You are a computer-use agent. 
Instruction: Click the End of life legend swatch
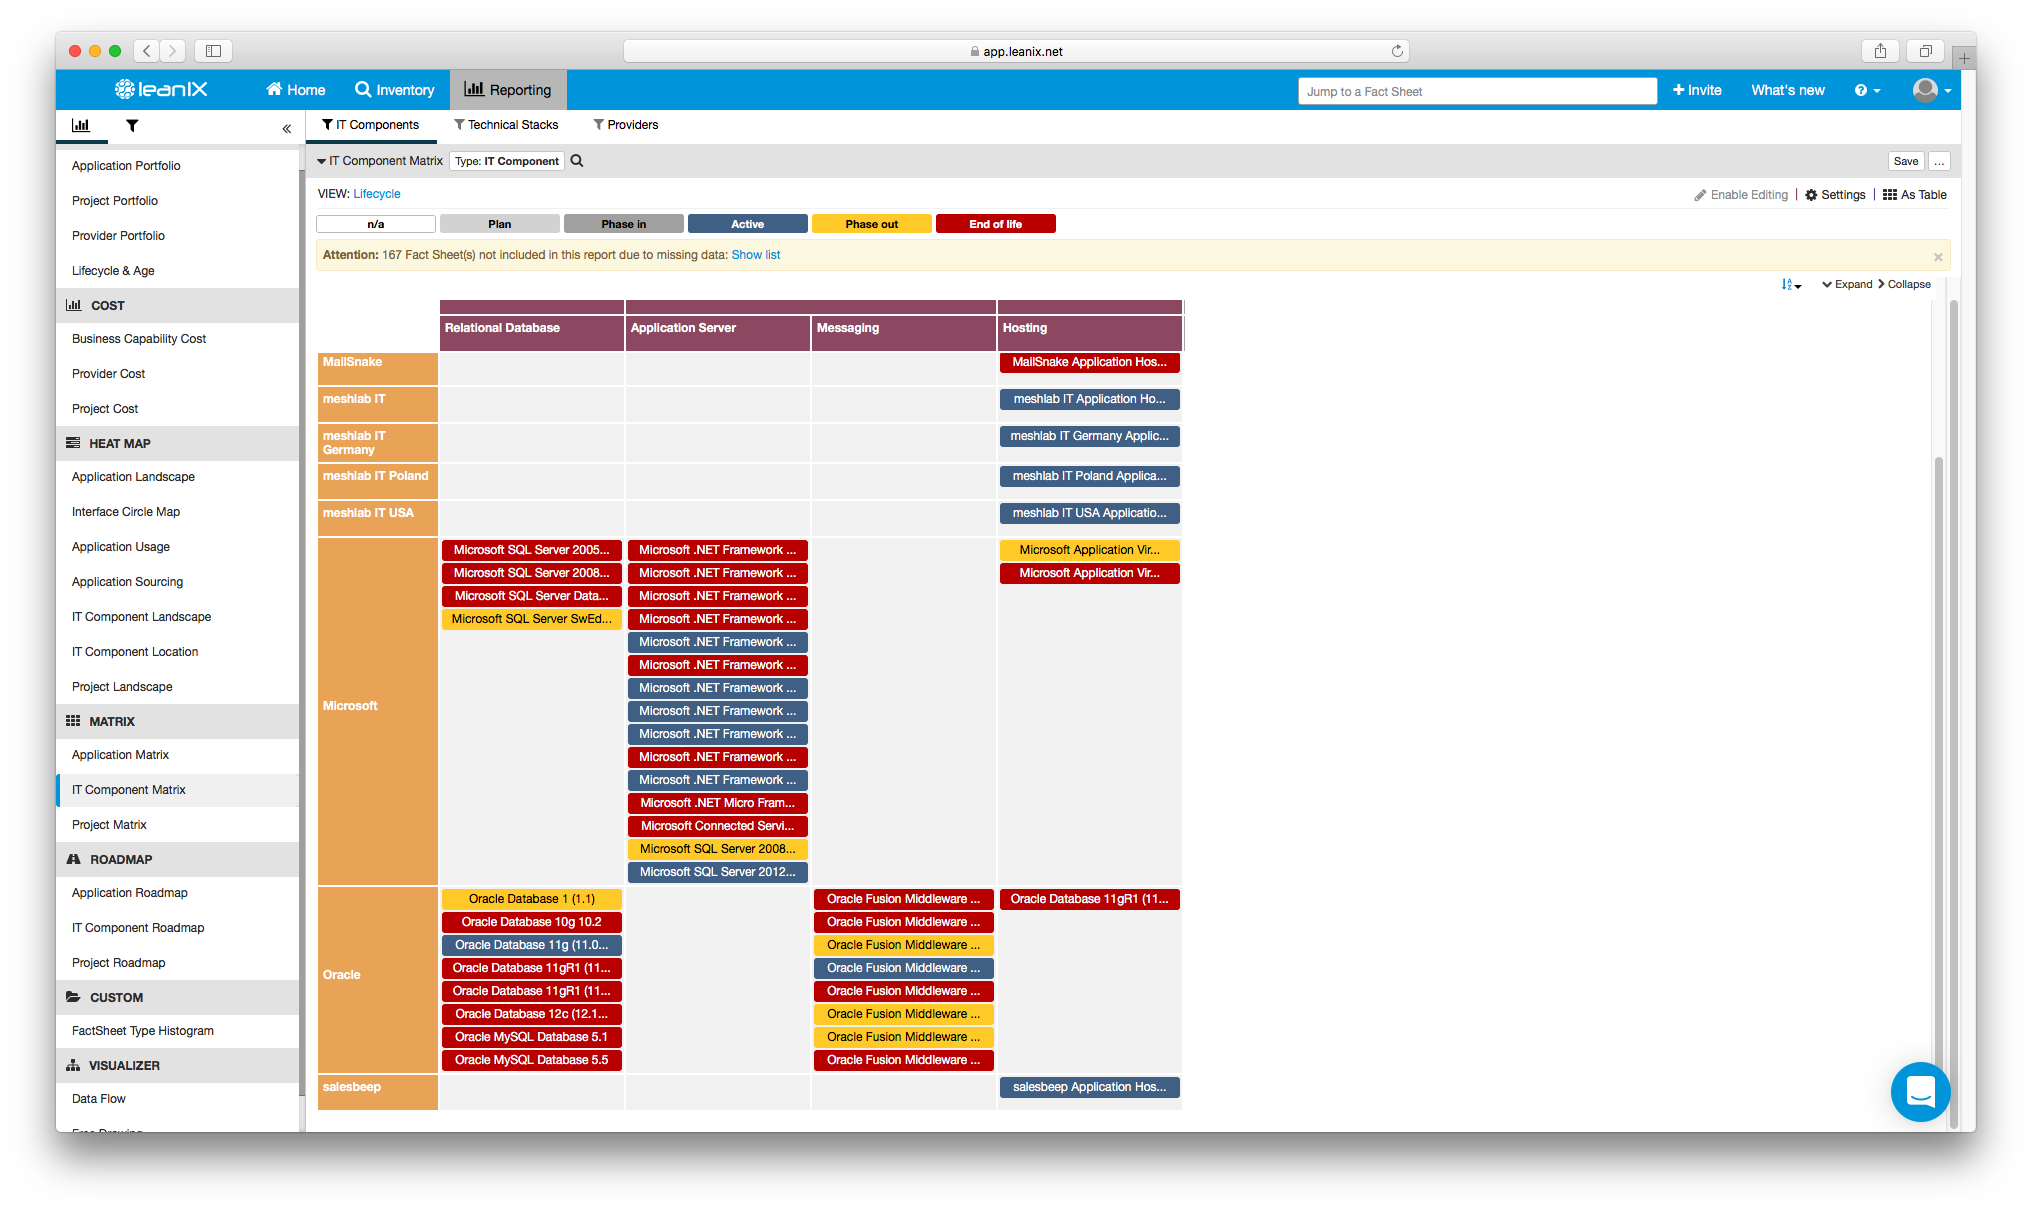996,224
